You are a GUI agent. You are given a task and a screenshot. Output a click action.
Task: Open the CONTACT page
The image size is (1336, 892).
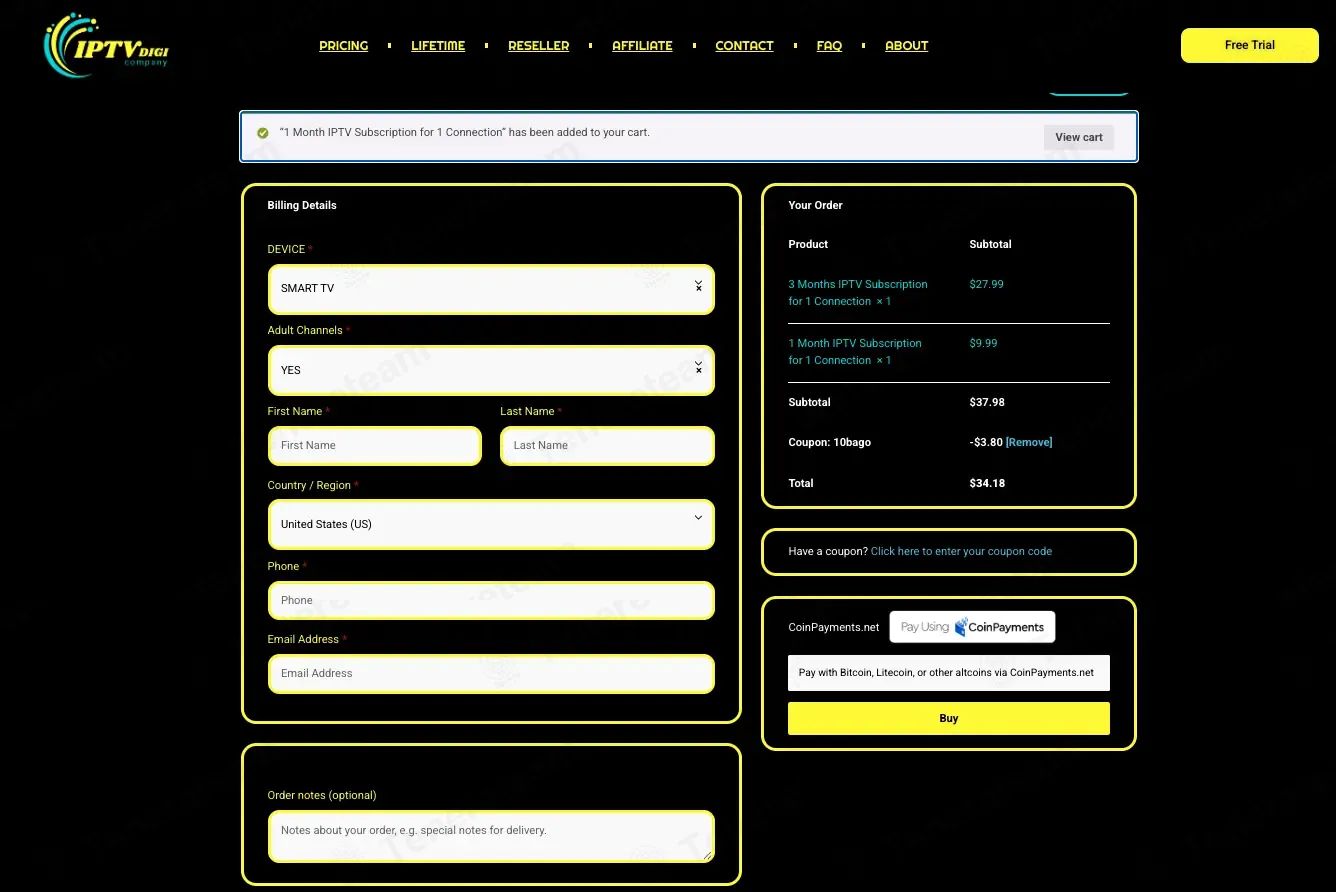744,46
